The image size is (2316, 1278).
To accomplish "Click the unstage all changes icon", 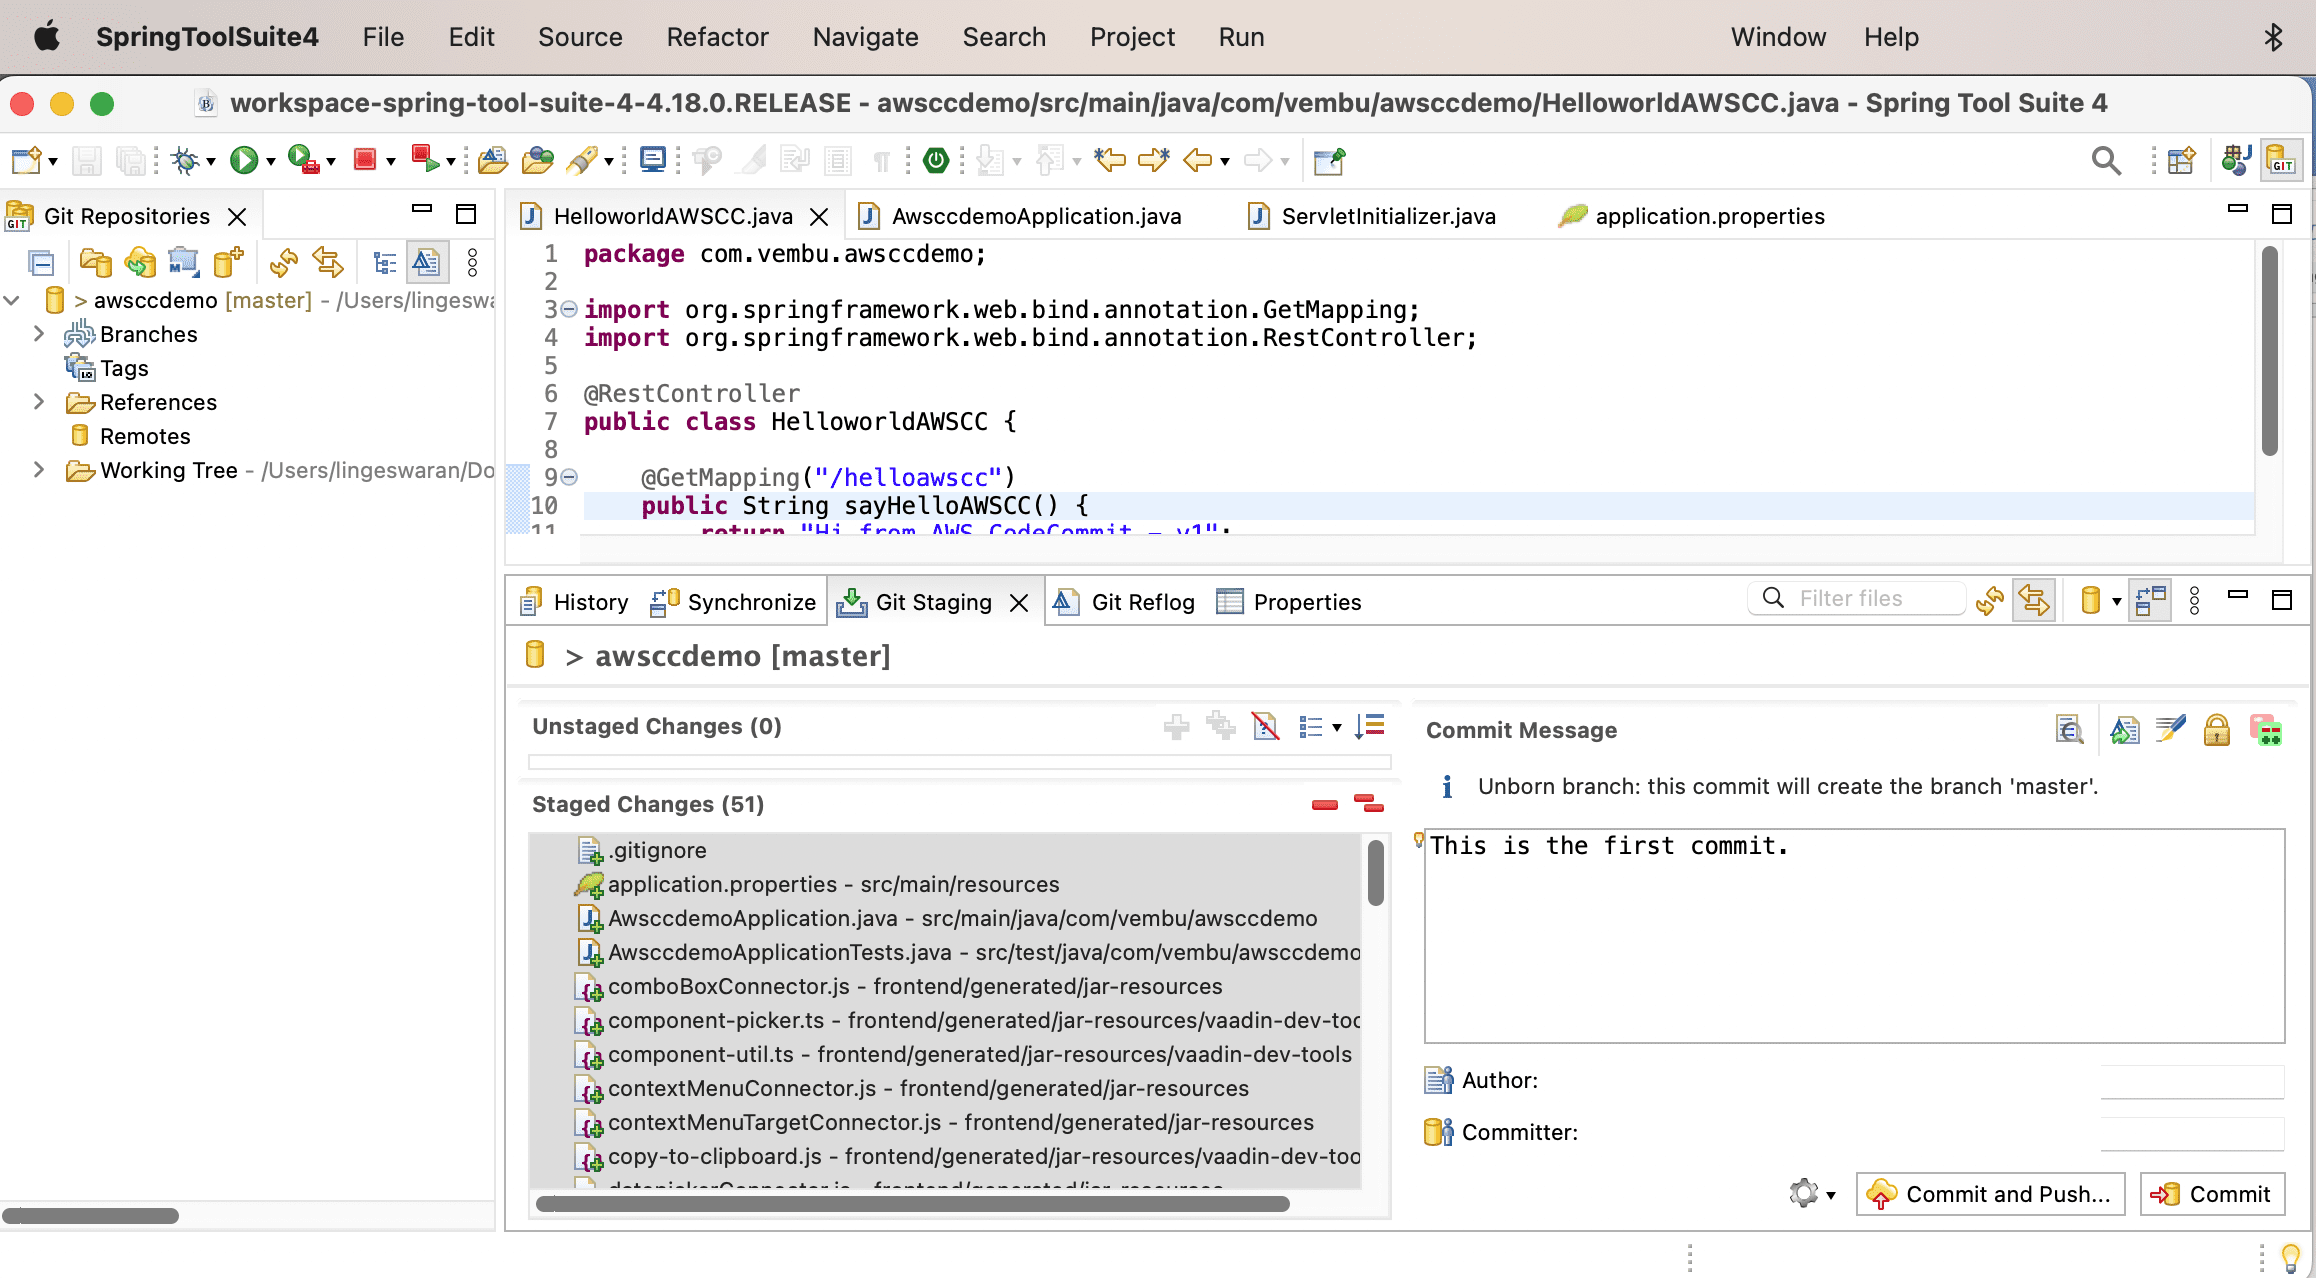I will point(1369,803).
